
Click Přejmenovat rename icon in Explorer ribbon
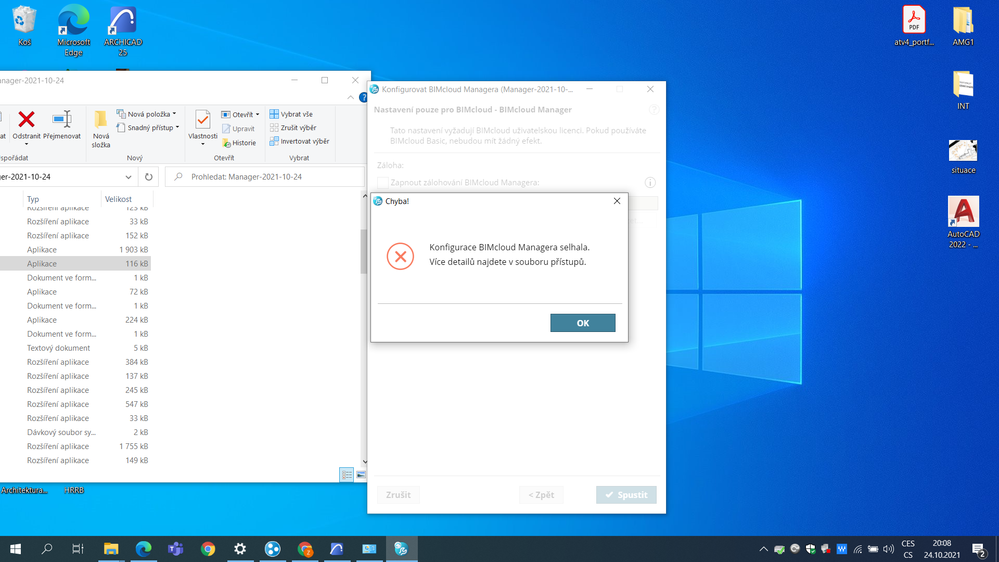click(62, 126)
